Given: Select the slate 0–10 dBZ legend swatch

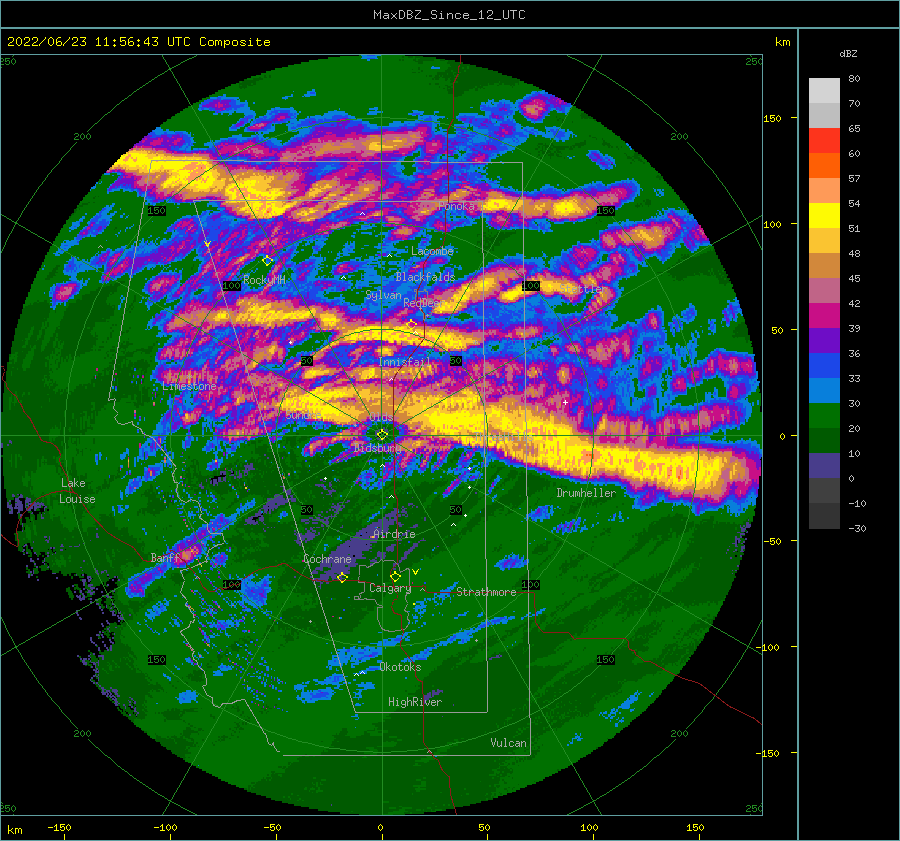Looking at the screenshot, I should [x=824, y=466].
